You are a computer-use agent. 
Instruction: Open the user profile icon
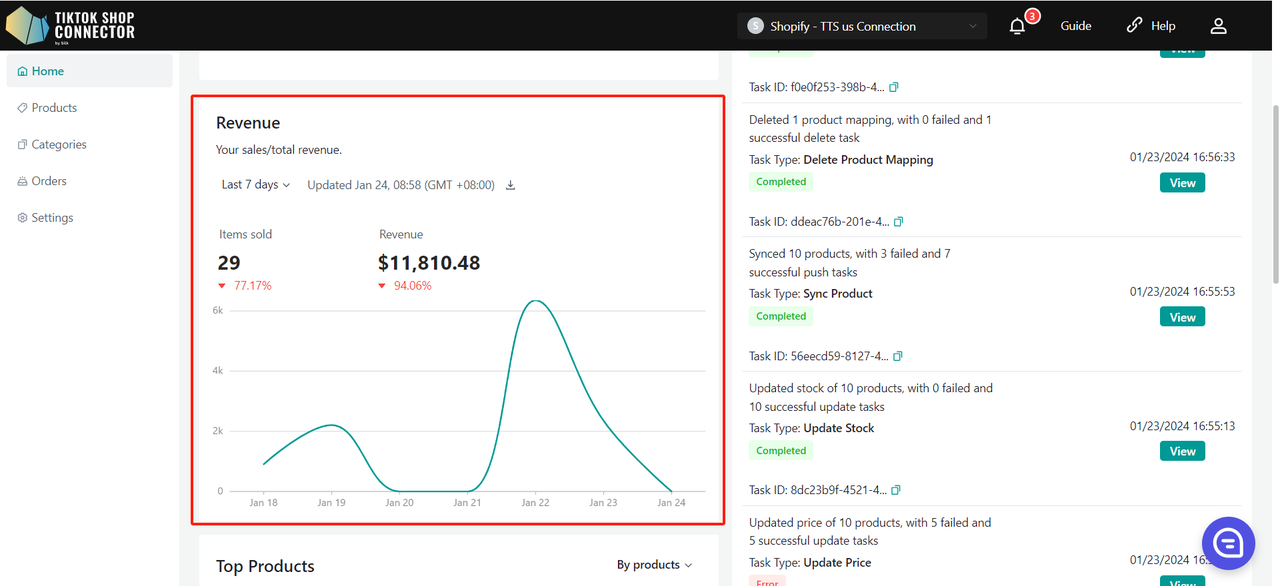tap(1218, 26)
